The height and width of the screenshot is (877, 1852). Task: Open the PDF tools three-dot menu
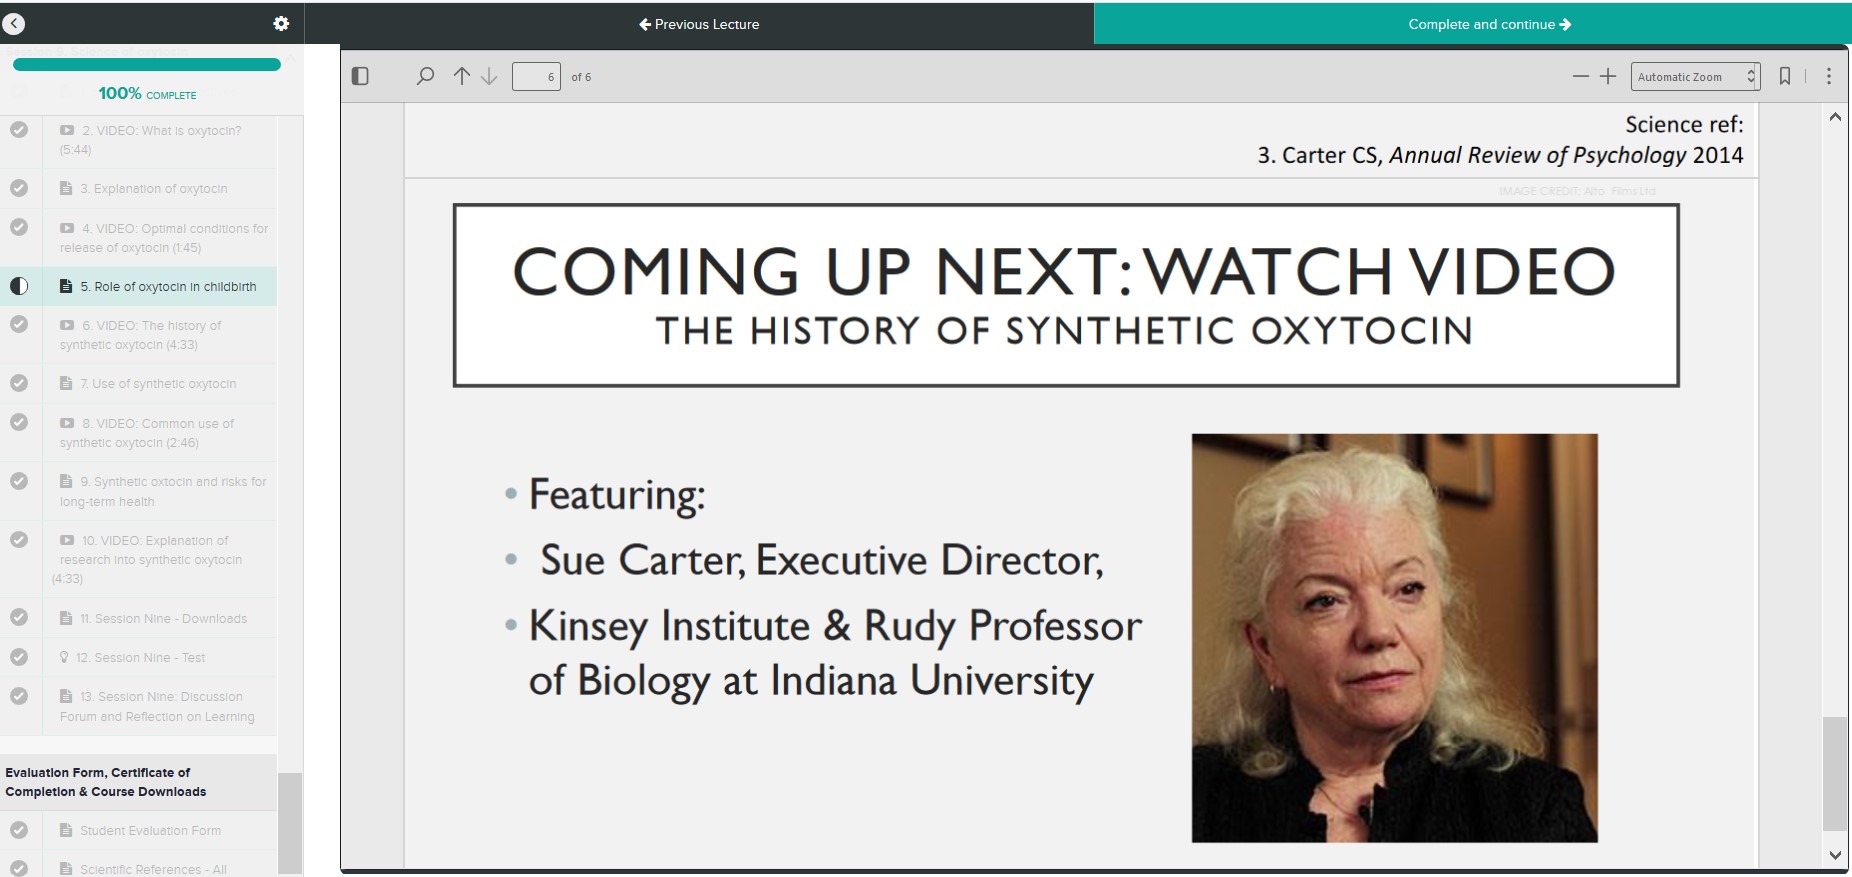tap(1829, 76)
